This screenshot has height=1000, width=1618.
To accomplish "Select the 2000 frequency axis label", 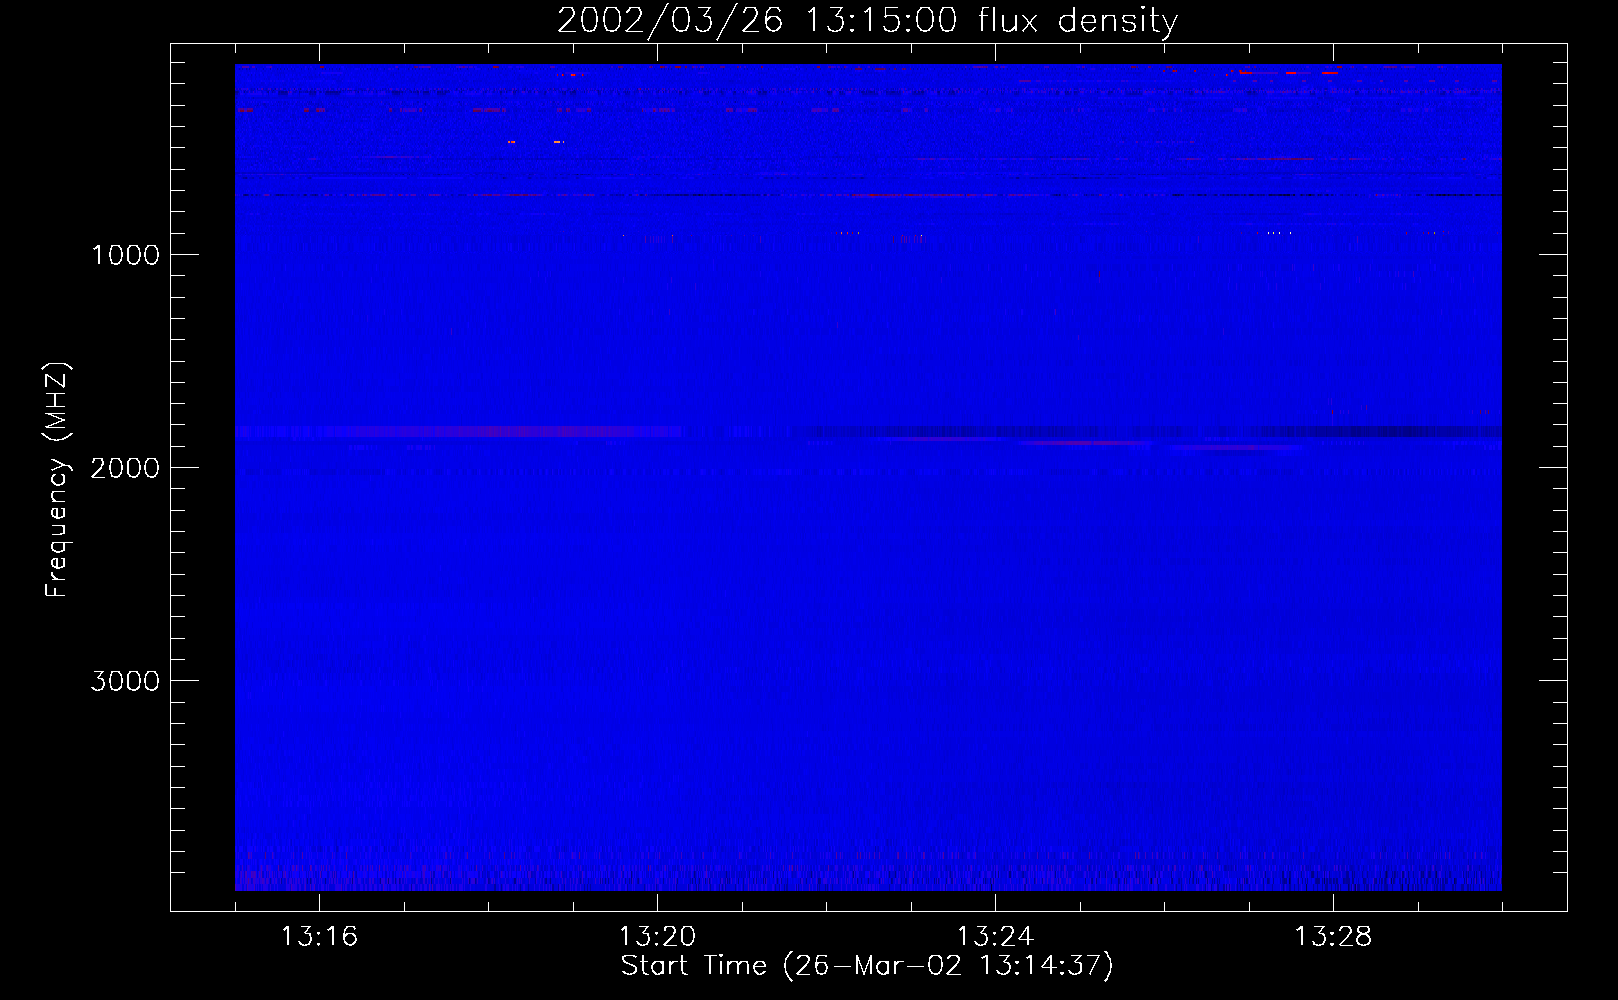I will (x=125, y=468).
